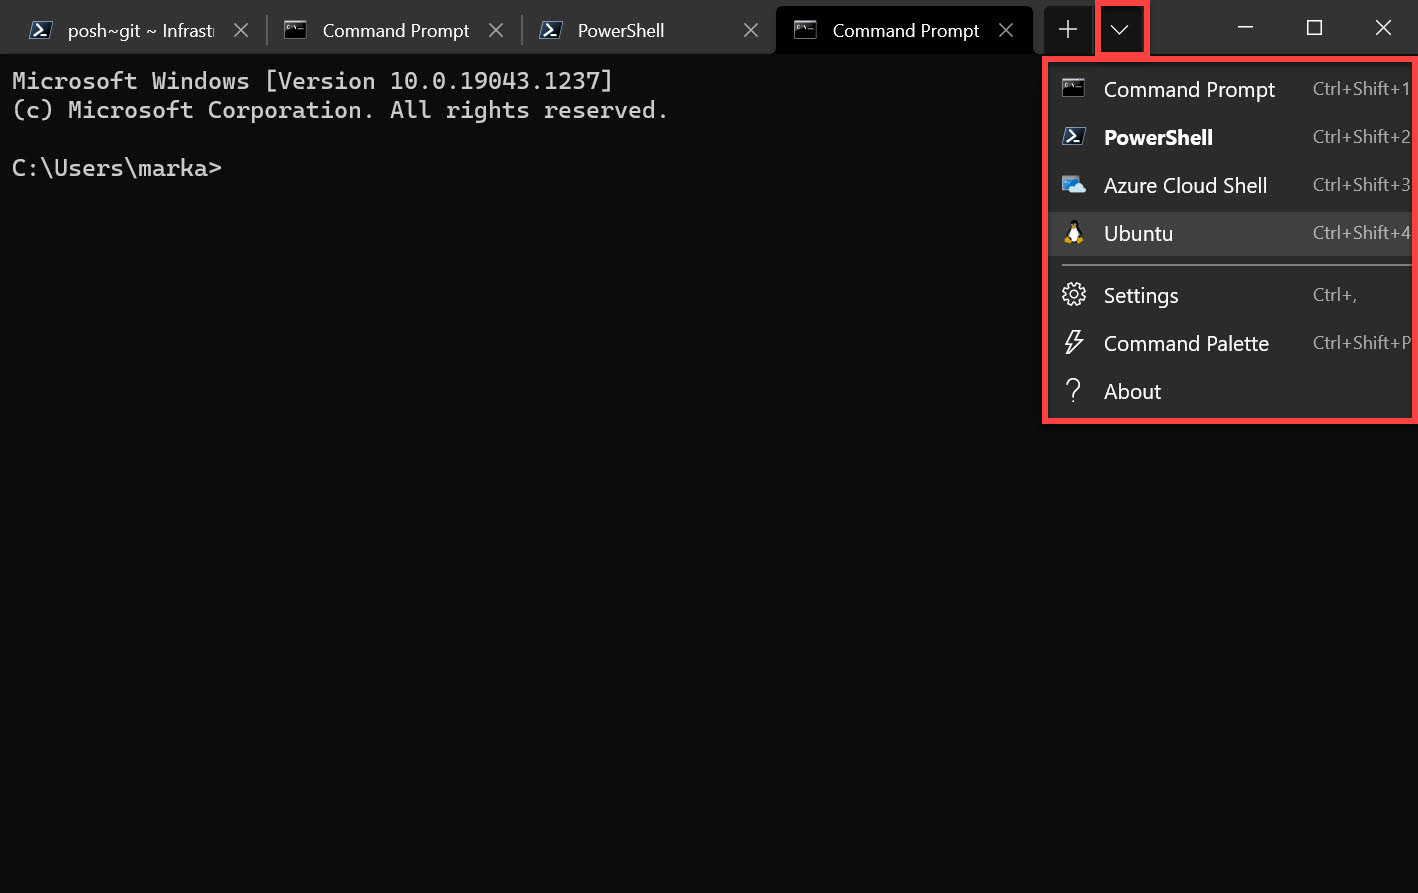Image resolution: width=1418 pixels, height=893 pixels.
Task: Click the Ctrl+, shortcut text
Action: (1335, 295)
